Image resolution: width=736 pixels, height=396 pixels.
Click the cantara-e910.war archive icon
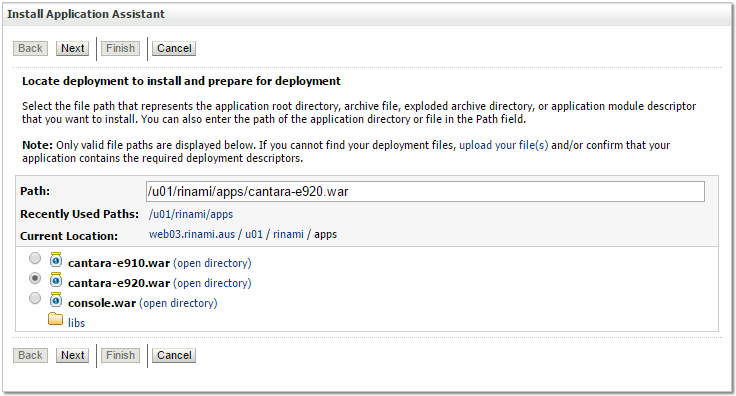tap(56, 259)
